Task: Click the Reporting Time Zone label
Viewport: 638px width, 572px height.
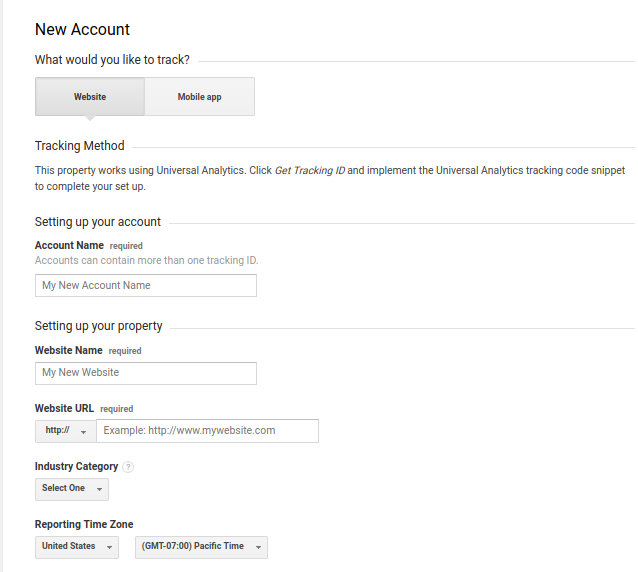Action: tap(84, 524)
